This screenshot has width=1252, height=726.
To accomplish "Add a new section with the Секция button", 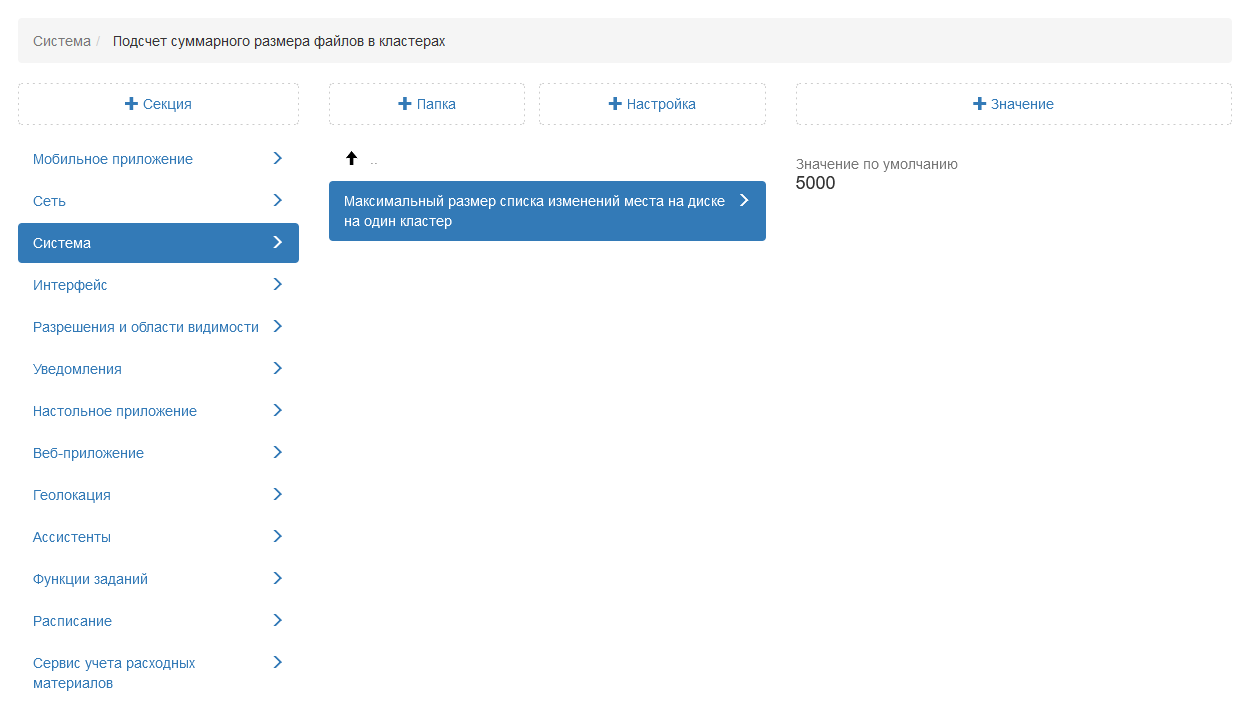I will click(x=158, y=104).
